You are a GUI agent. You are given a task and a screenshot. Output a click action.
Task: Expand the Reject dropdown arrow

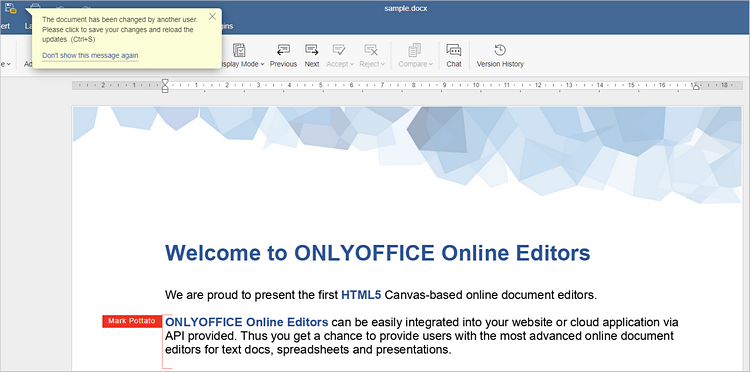pos(383,64)
